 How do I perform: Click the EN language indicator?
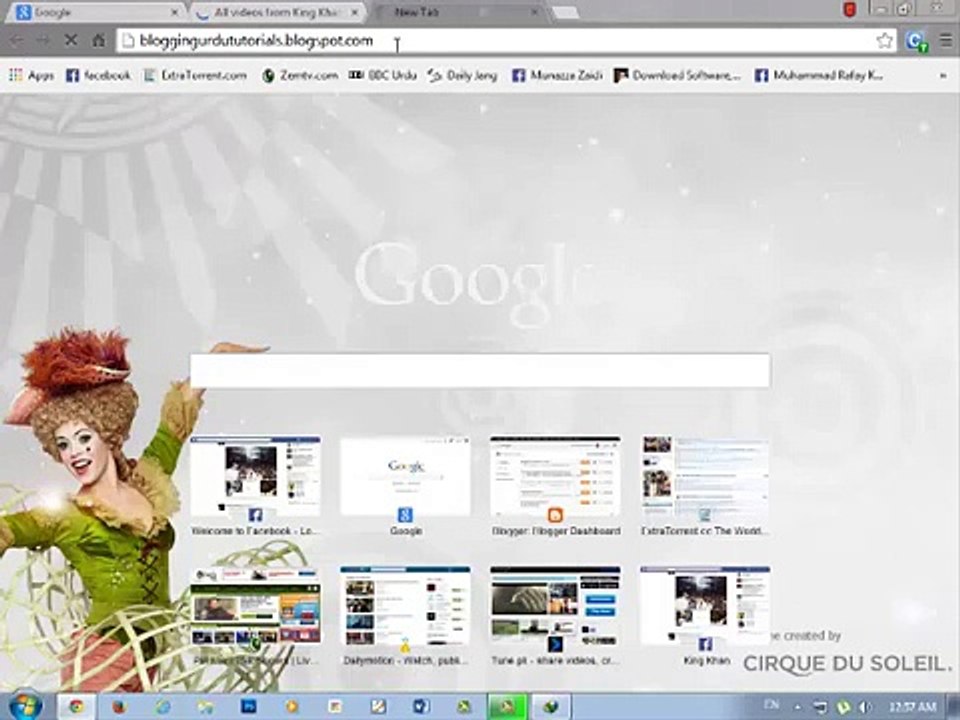tap(771, 705)
